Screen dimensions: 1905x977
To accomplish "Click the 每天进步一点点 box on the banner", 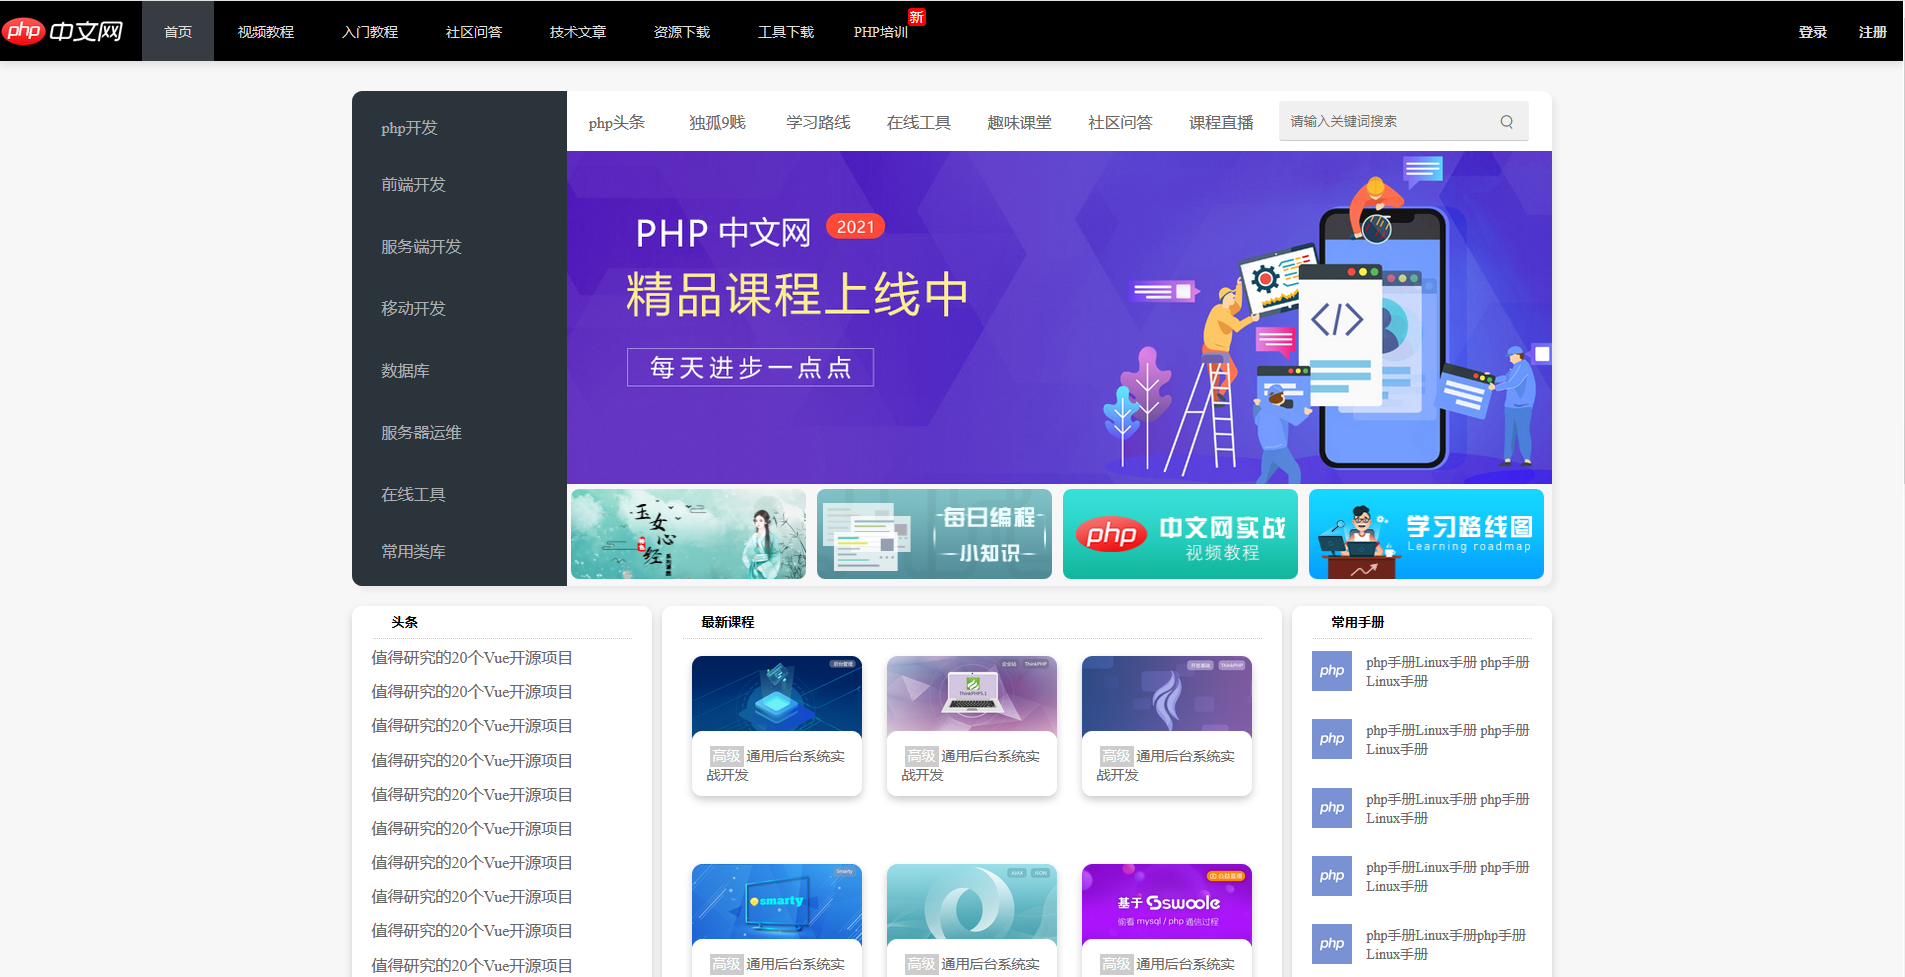I will [750, 367].
